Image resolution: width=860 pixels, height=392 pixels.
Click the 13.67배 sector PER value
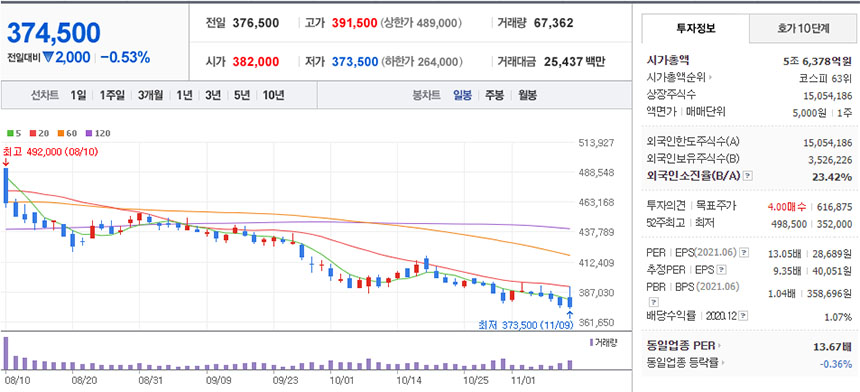[834, 346]
